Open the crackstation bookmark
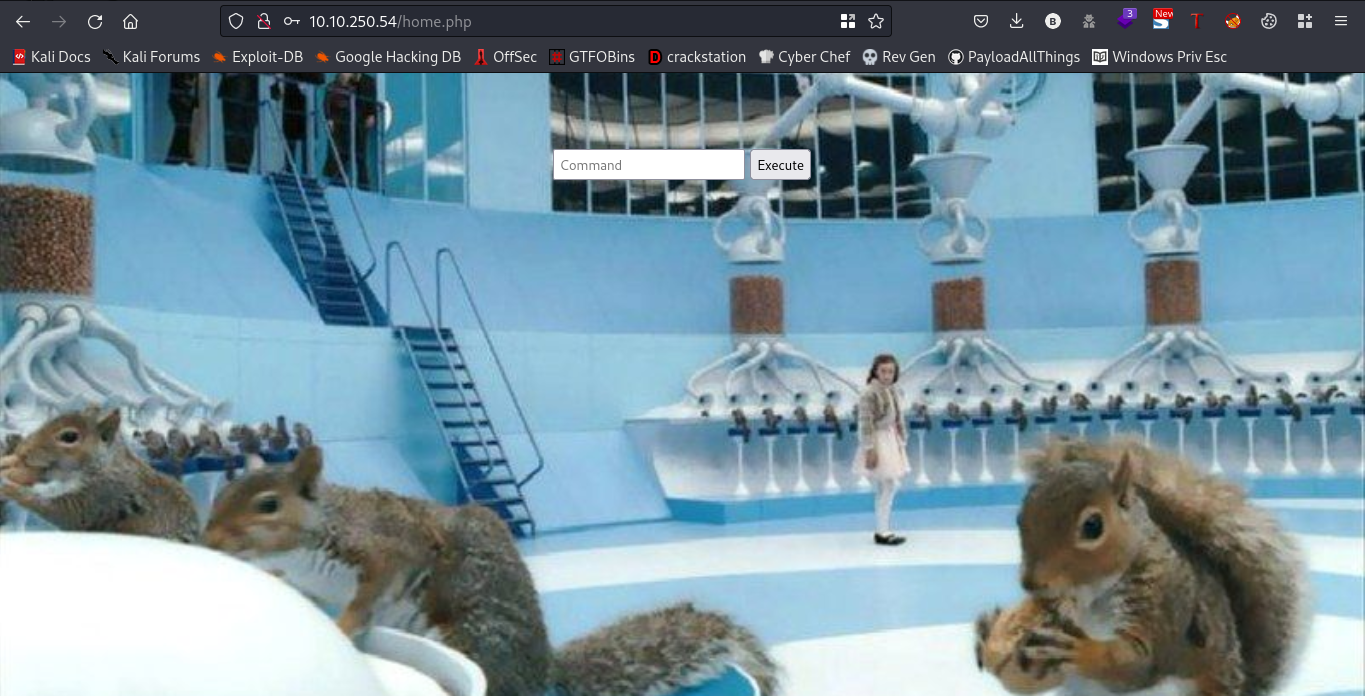The height and width of the screenshot is (696, 1365). click(x=697, y=57)
